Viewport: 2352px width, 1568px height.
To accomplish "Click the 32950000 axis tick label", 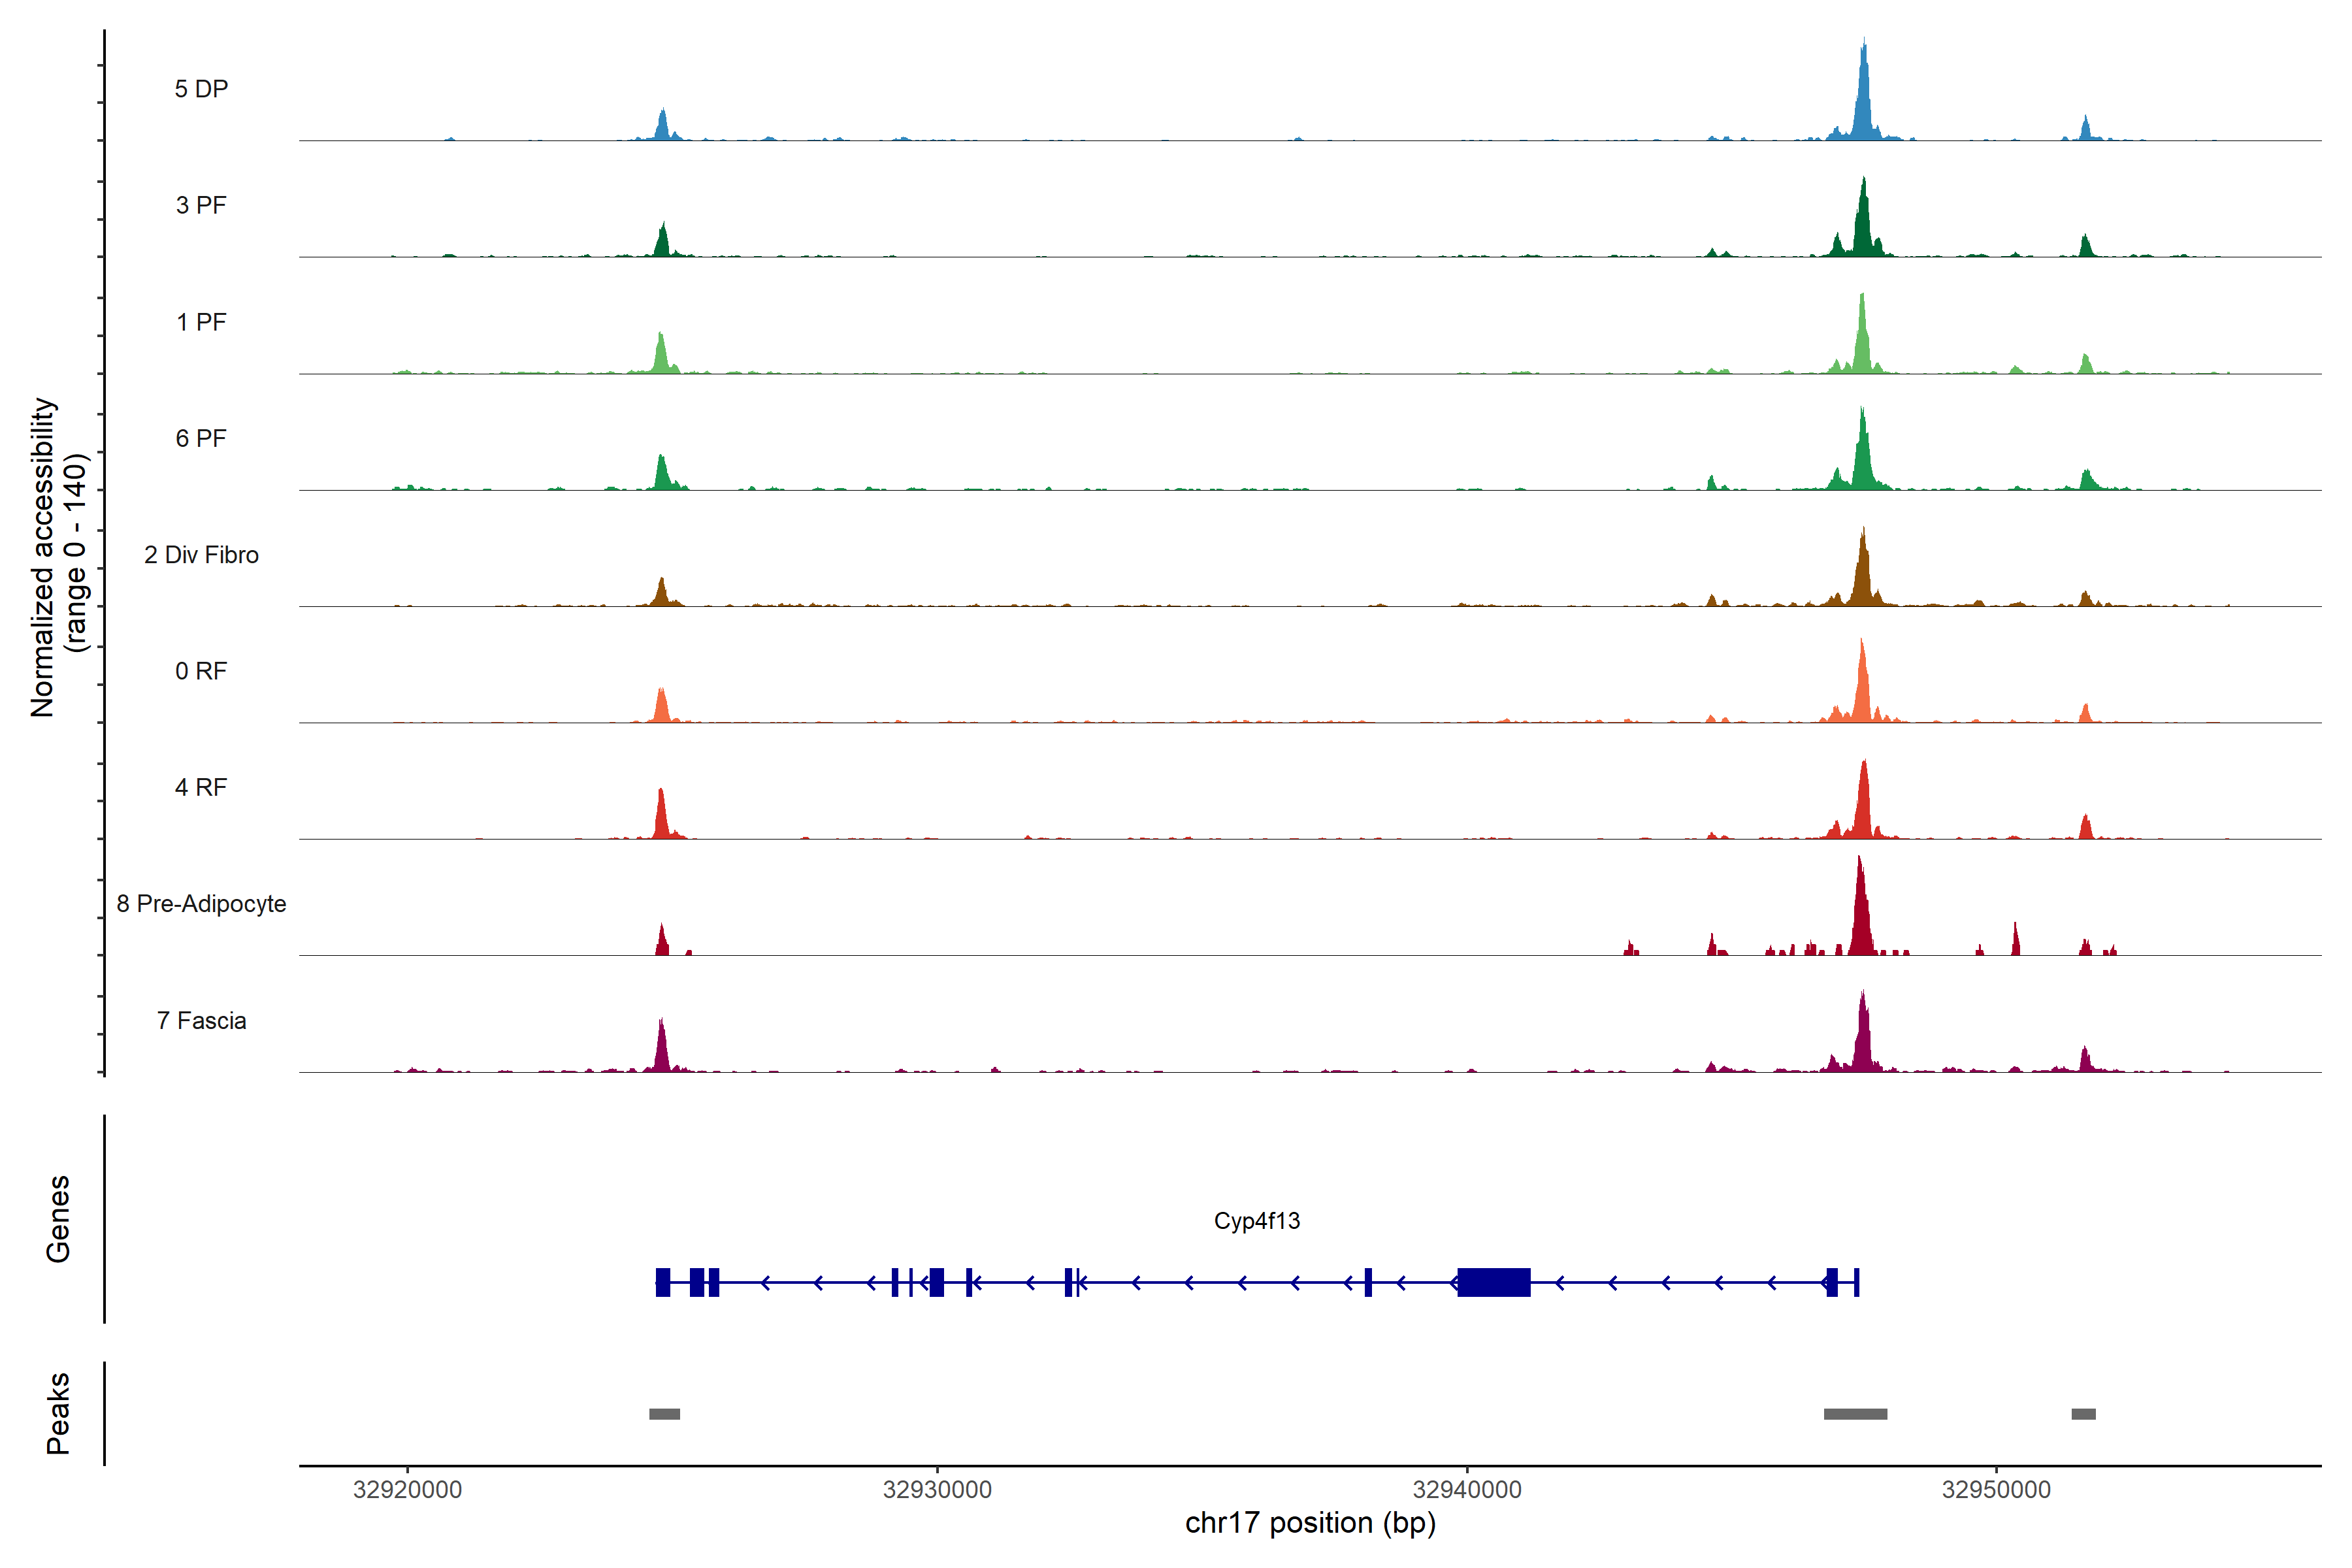I will pyautogui.click(x=1996, y=1489).
